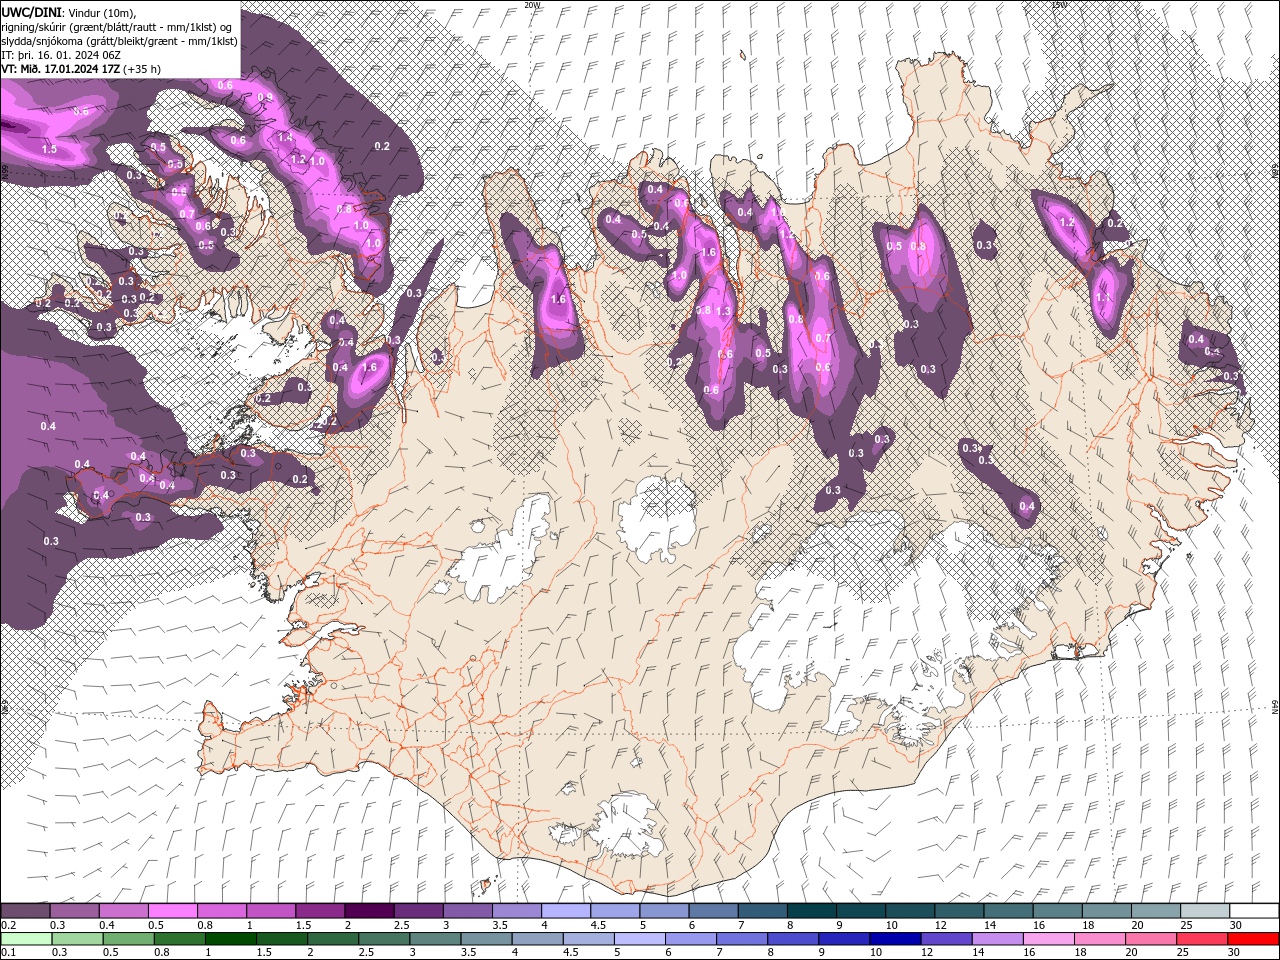Click the violet 12 mm rain scale swatch
Image resolution: width=1280 pixels, height=960 pixels.
click(945, 939)
